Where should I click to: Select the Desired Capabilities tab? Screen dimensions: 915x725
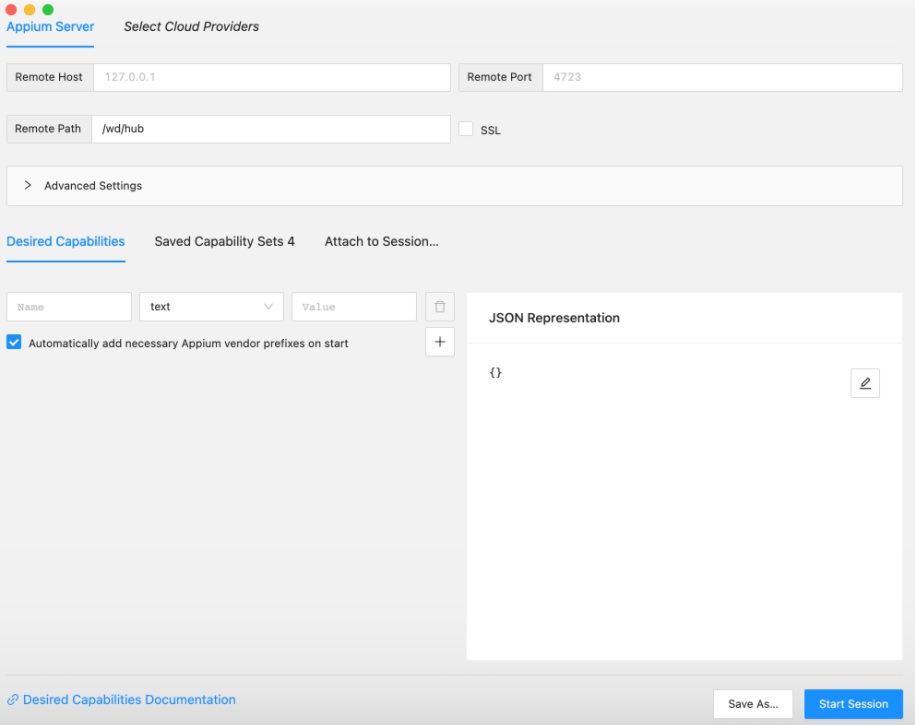[66, 241]
